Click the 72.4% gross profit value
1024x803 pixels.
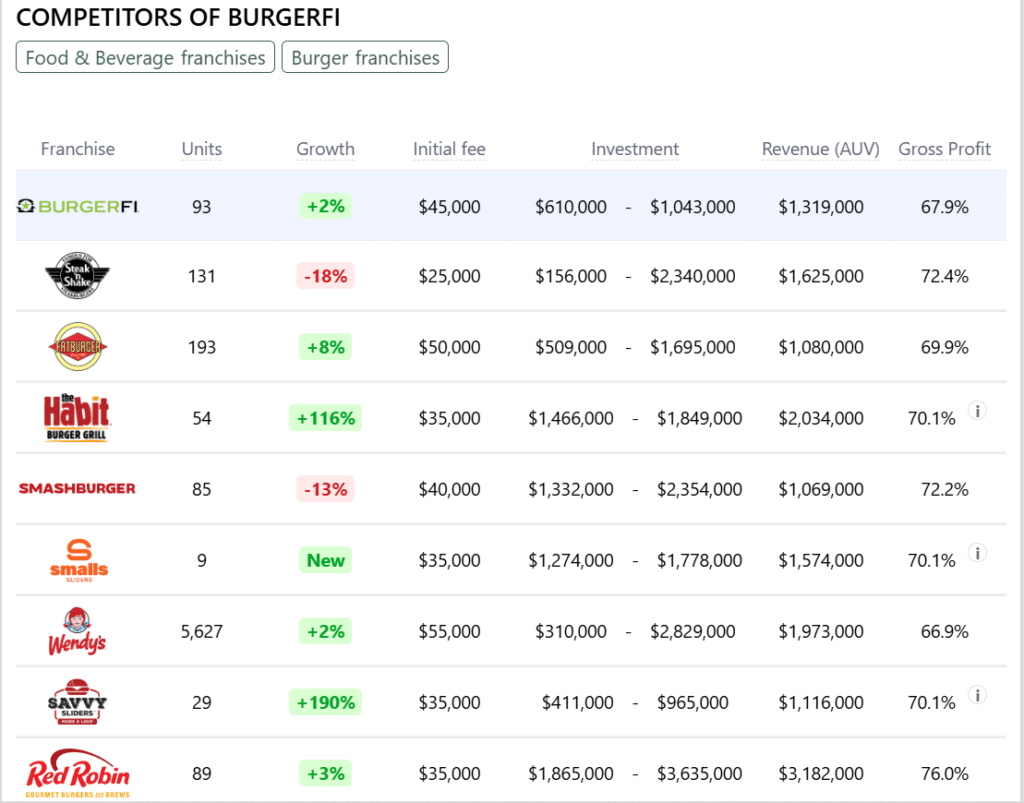pos(944,276)
